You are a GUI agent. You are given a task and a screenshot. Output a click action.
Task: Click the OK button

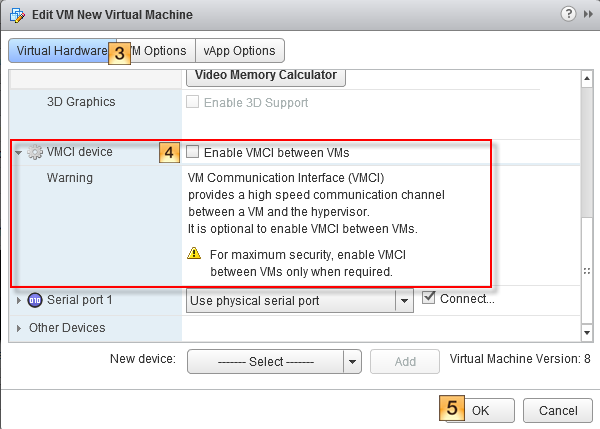point(480,411)
